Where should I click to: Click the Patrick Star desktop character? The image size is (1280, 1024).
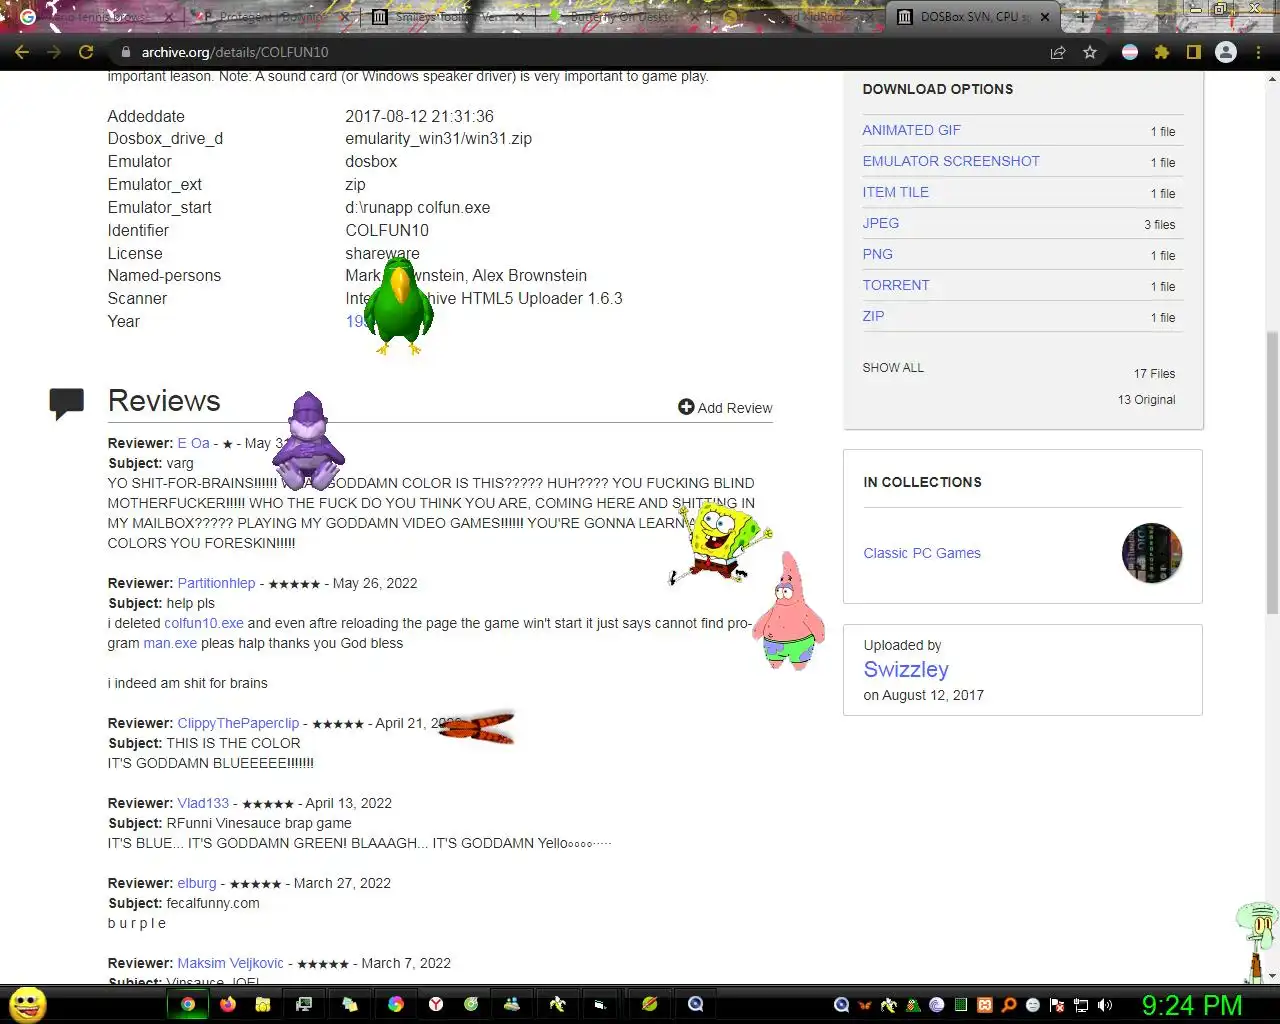(789, 612)
